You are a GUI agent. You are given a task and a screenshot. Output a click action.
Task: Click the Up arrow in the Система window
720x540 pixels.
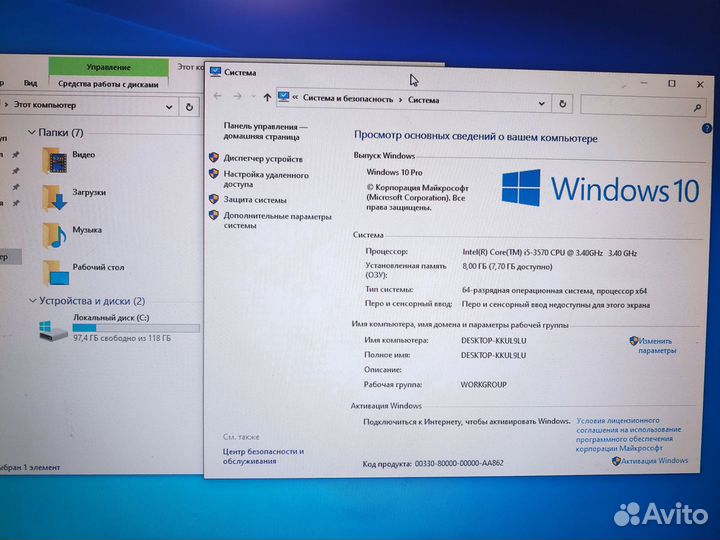coord(267,98)
